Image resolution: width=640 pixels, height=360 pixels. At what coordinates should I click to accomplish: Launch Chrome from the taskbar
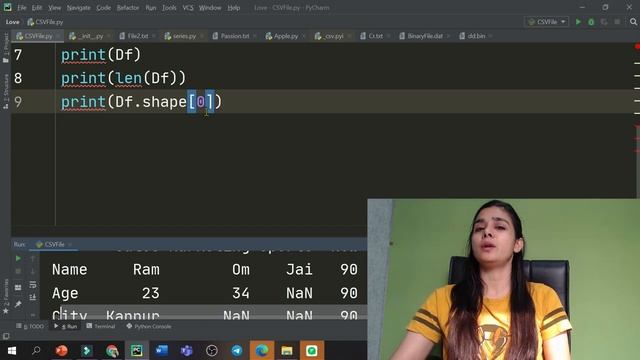click(x=112, y=351)
